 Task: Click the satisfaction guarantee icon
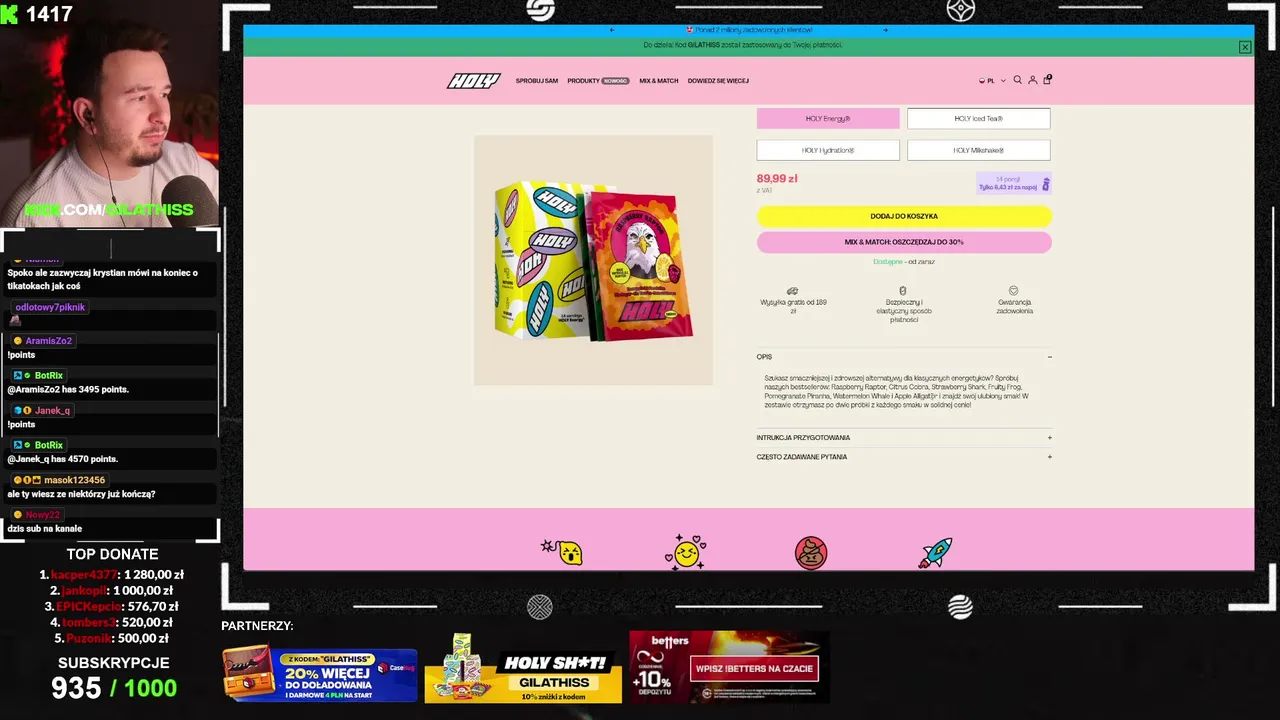(x=1014, y=291)
